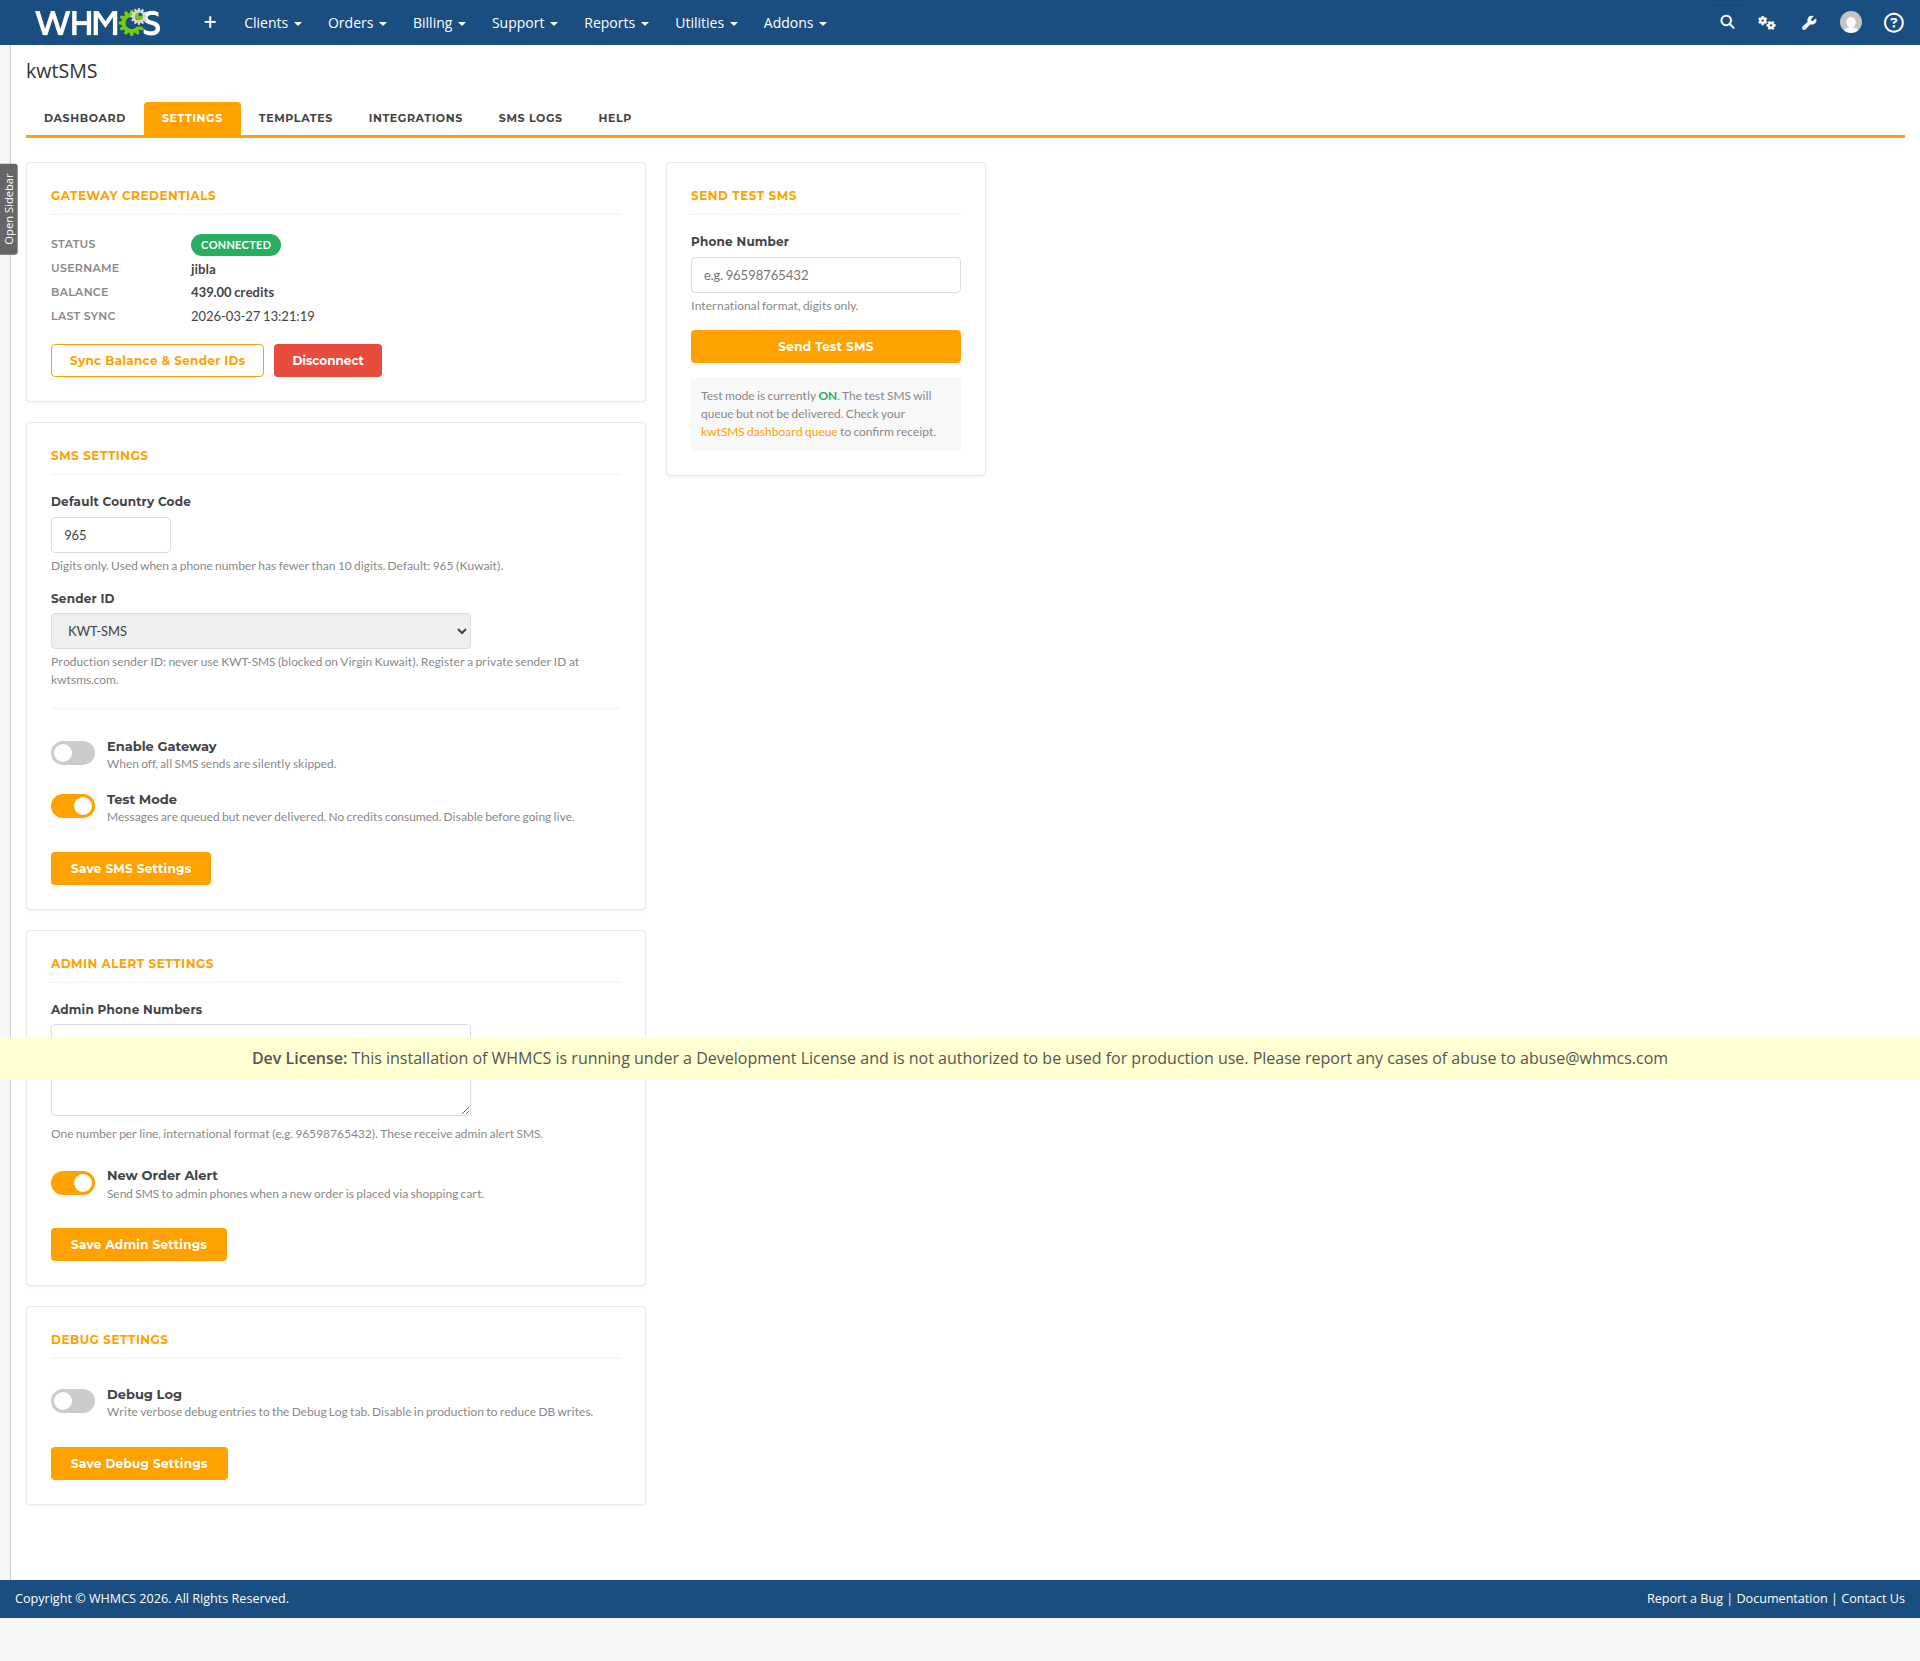This screenshot has width=1920, height=1661.
Task: Open the help question mark icon
Action: 1893,22
